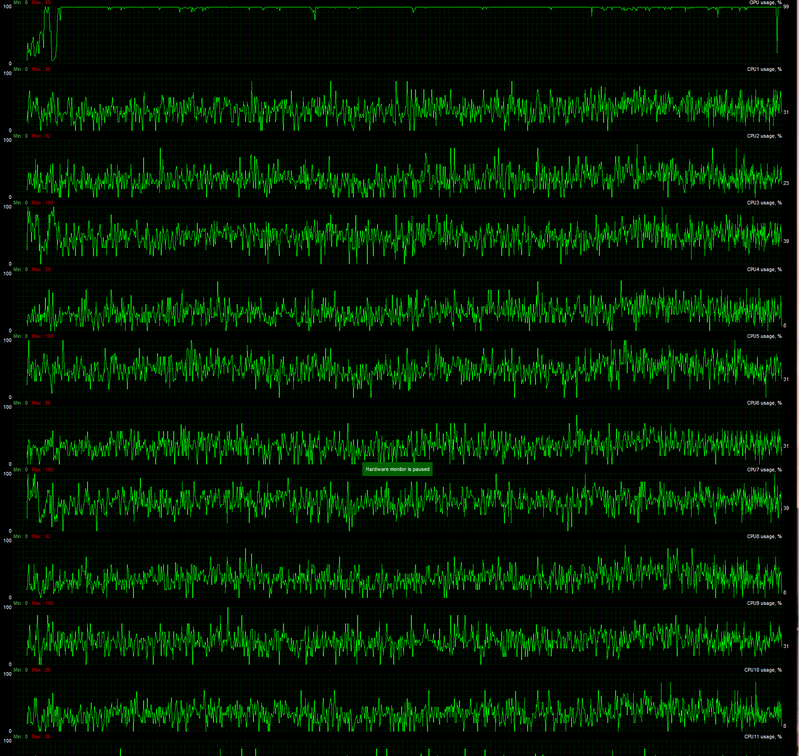Click inside the CPU9 usage graph
The height and width of the screenshot is (756, 800).
pyautogui.click(x=397, y=636)
